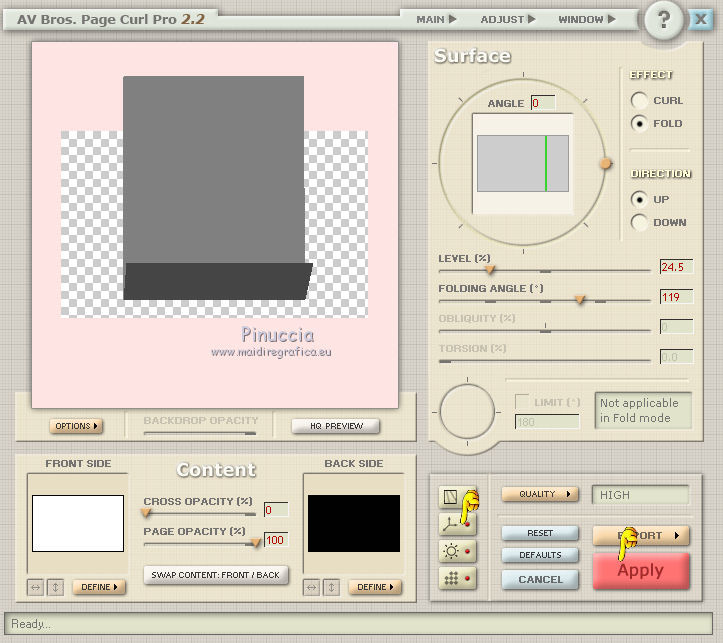Enable the LIMIT checkbox

(522, 401)
